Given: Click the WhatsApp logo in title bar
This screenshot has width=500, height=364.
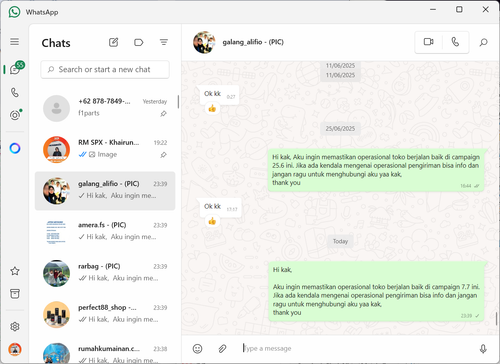Looking at the screenshot, I should (14, 12).
